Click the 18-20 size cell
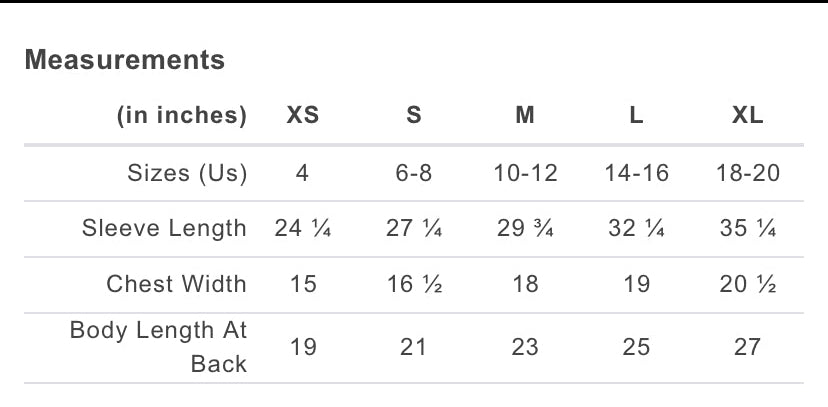 (747, 173)
